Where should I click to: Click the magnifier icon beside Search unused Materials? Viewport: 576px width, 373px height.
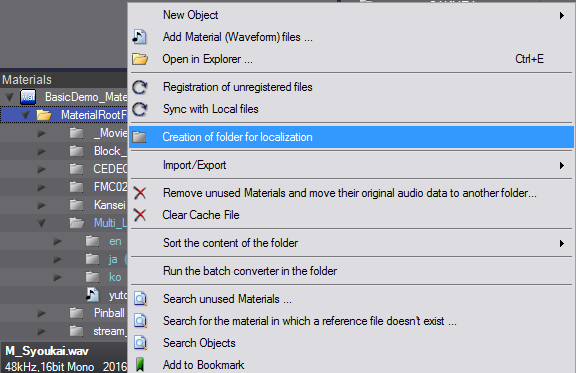tap(140, 299)
